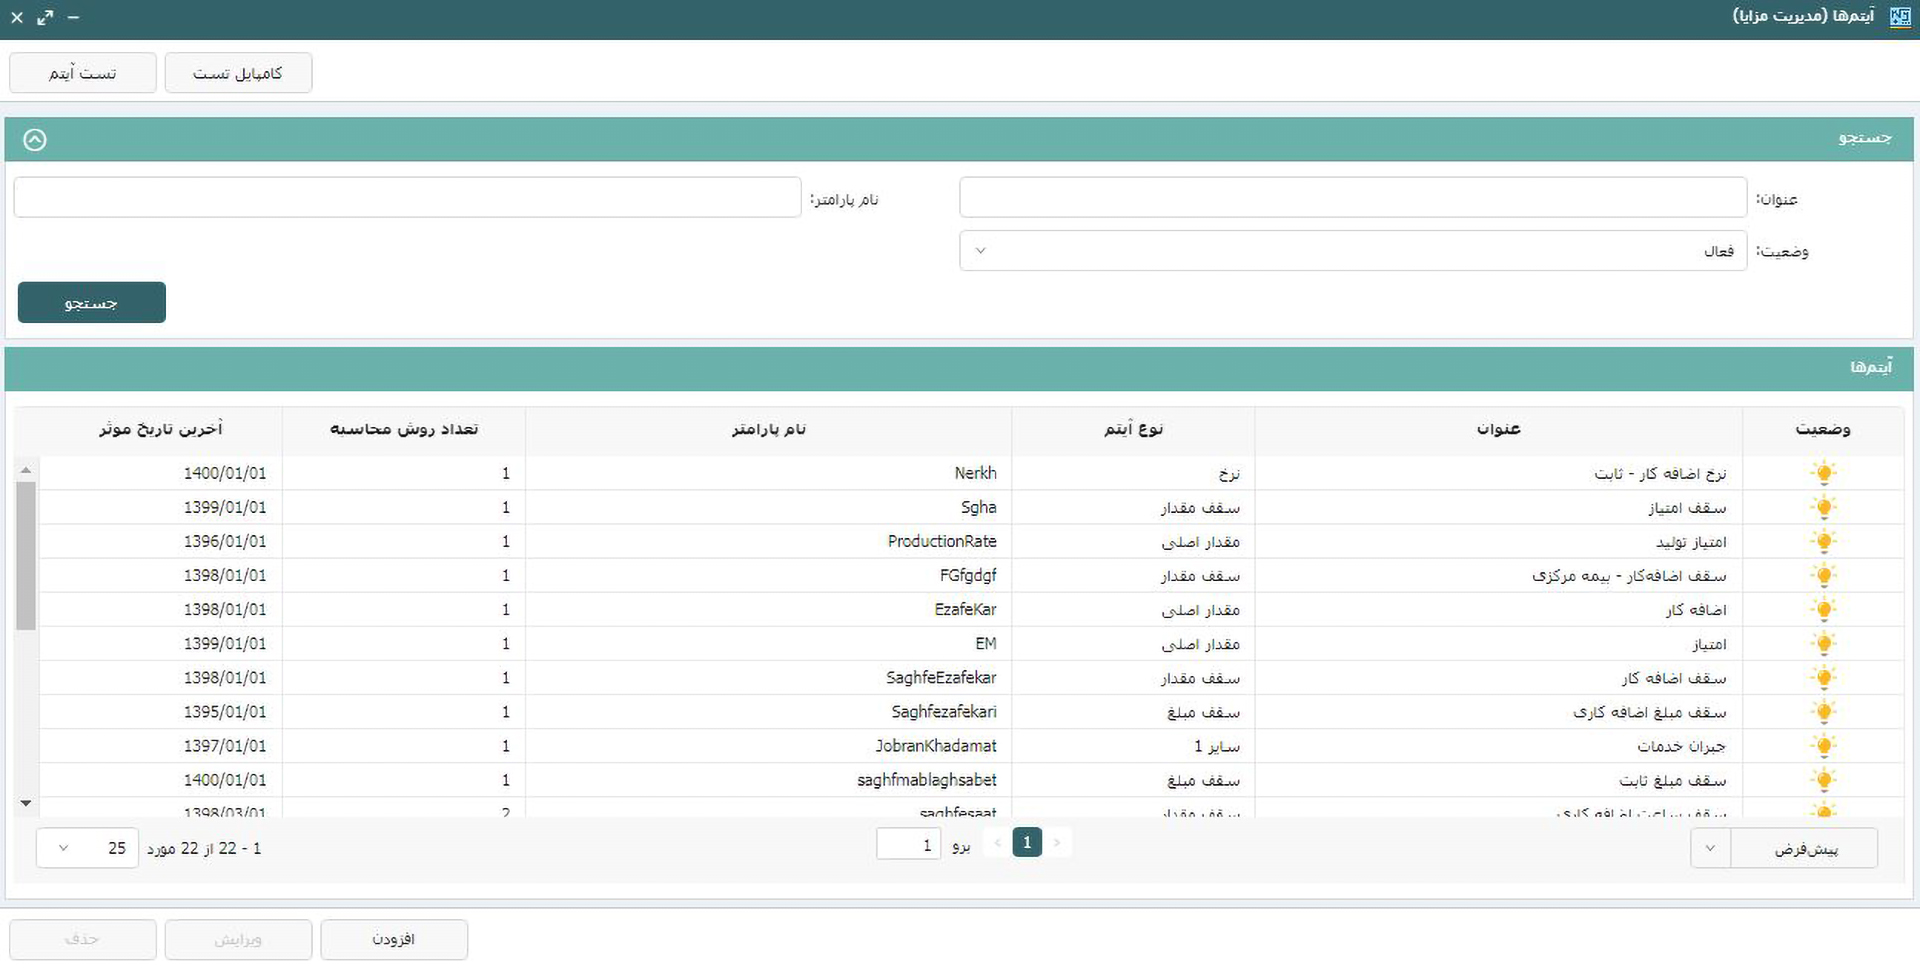Click the lightbulb status icon for EzafeKar row
Viewport: 1920px width, 968px height.
[1823, 609]
